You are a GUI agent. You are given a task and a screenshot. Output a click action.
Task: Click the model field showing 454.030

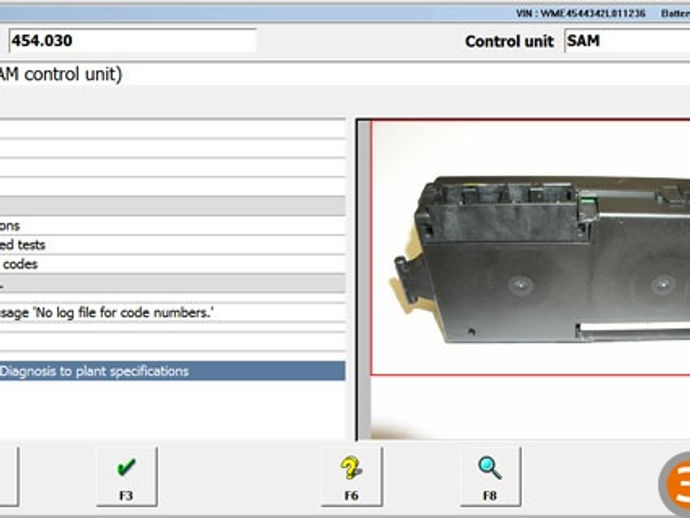coord(132,41)
